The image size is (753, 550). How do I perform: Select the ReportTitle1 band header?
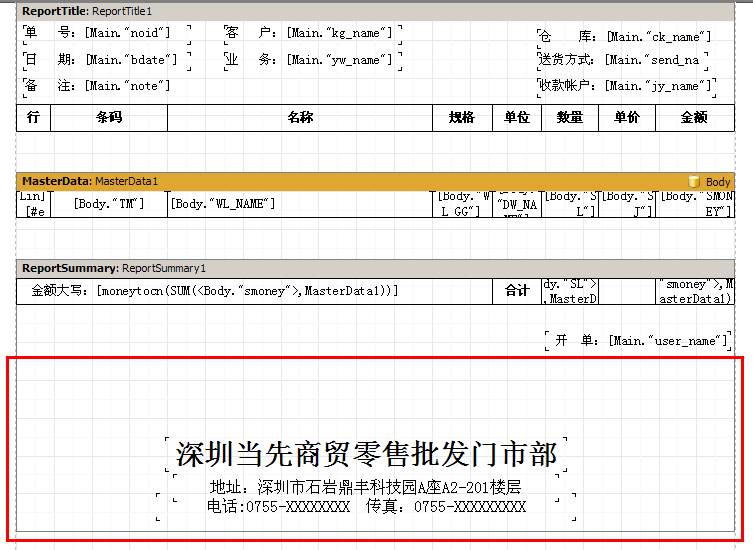pos(375,11)
